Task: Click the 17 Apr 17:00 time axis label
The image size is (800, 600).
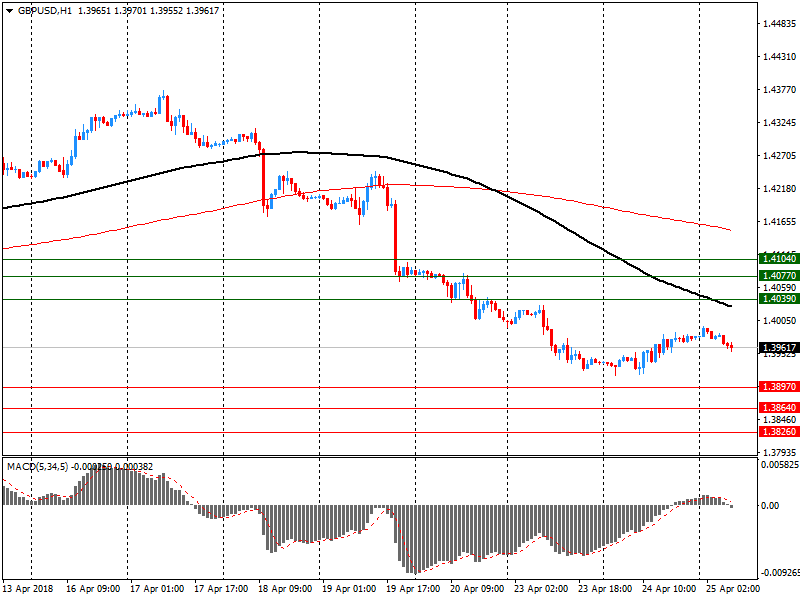Action: click(221, 589)
